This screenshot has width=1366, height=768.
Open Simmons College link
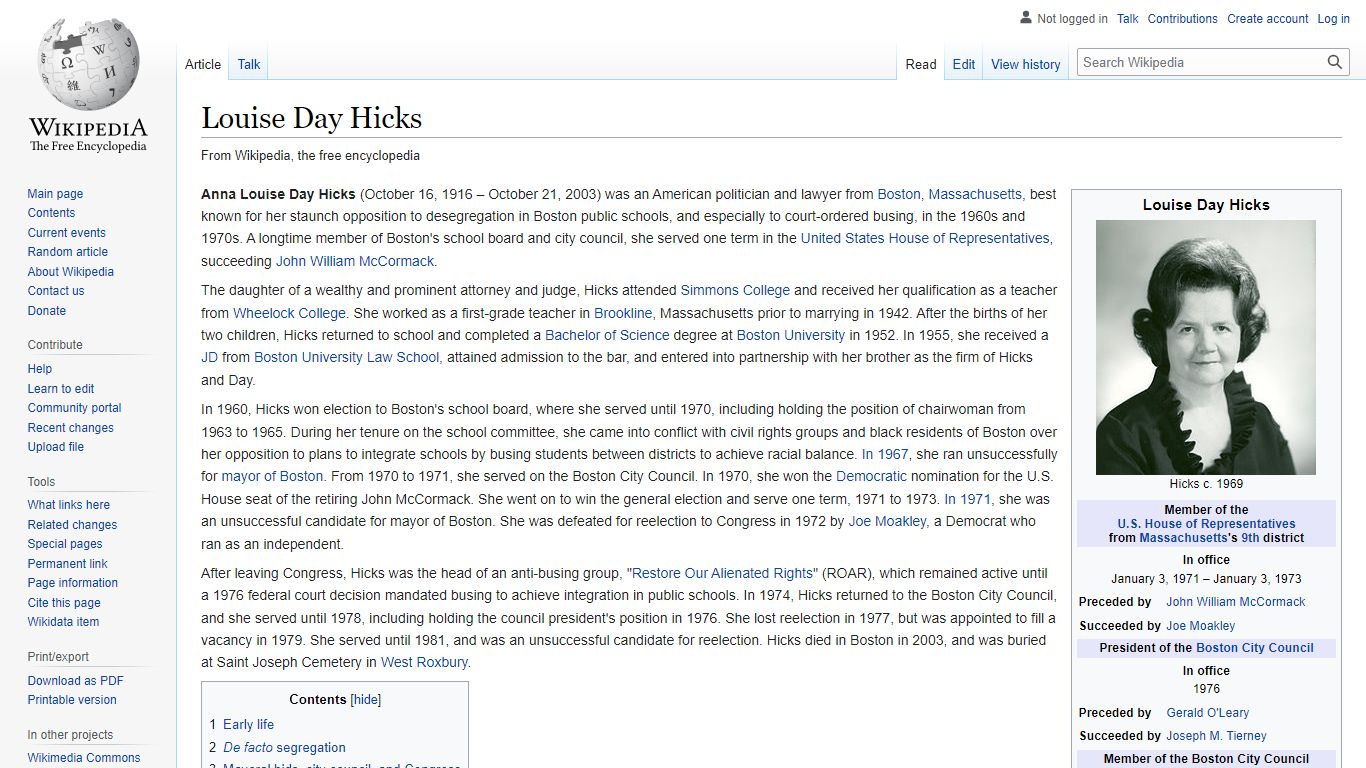click(735, 290)
